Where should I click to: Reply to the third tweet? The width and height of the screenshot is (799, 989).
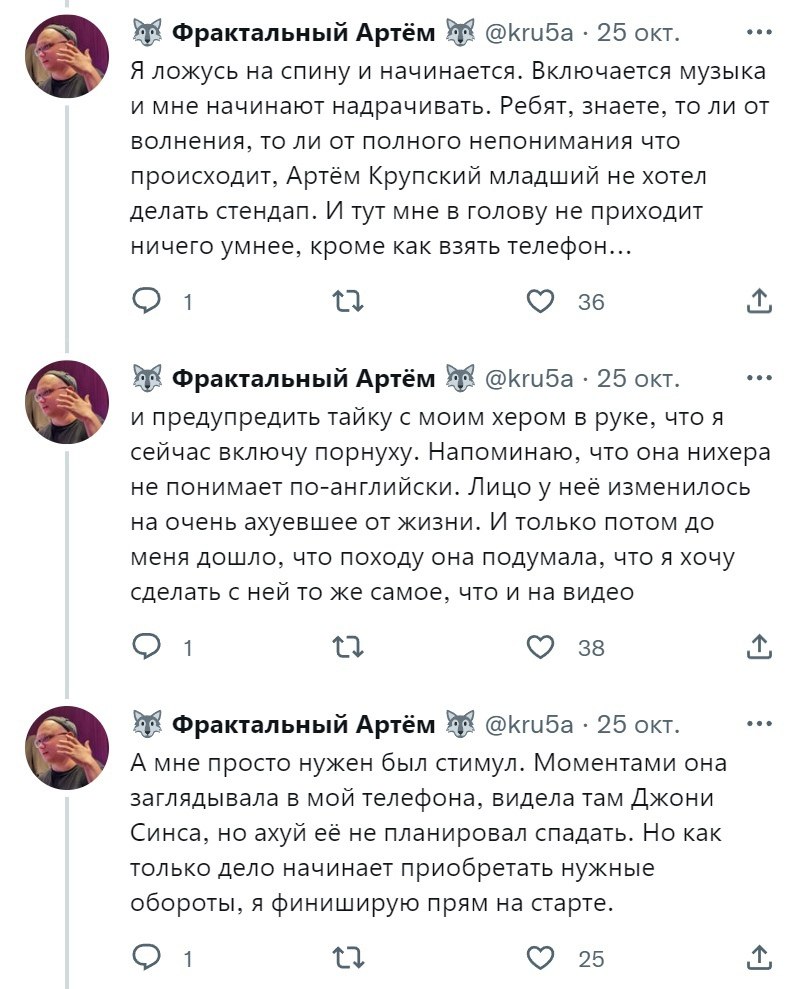click(x=147, y=958)
